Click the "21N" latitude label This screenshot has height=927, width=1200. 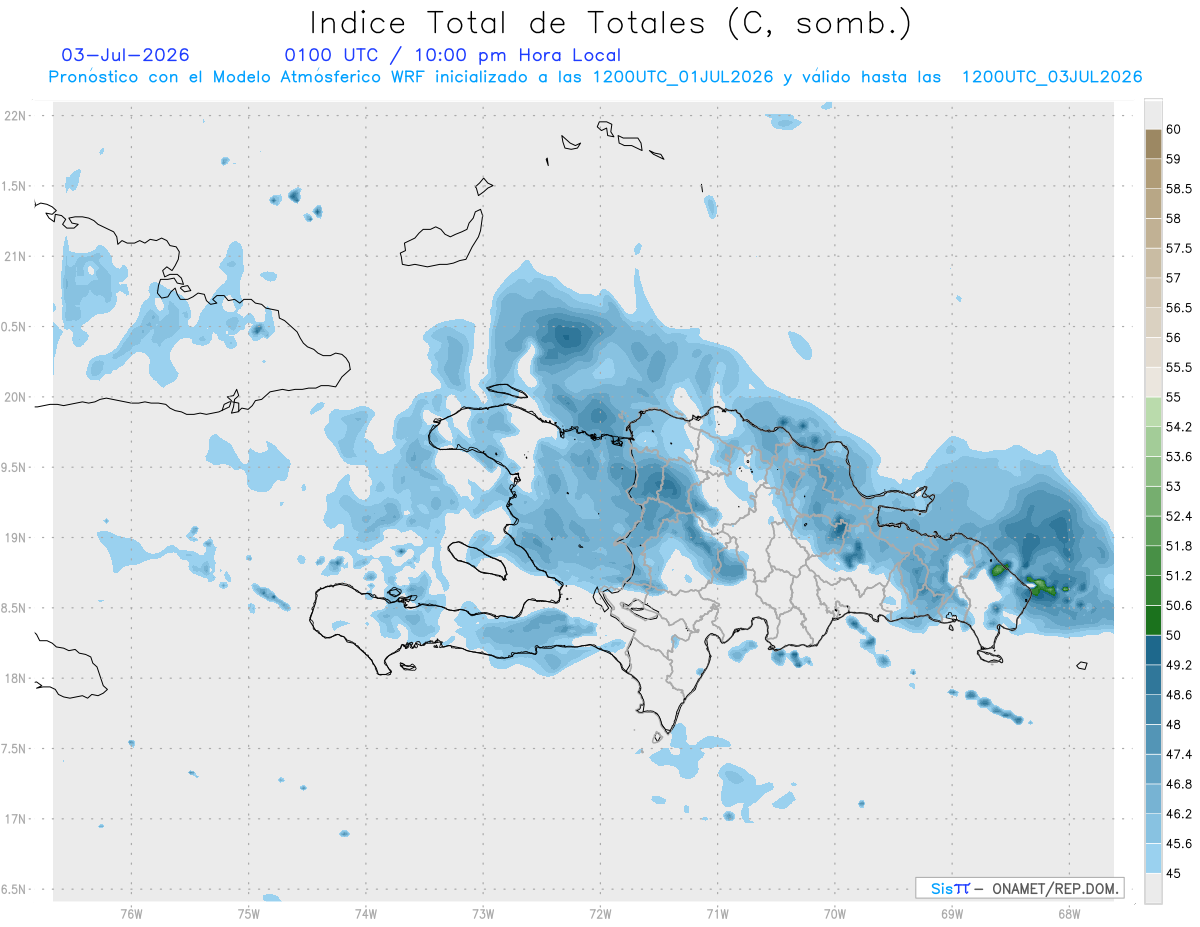coord(16,256)
